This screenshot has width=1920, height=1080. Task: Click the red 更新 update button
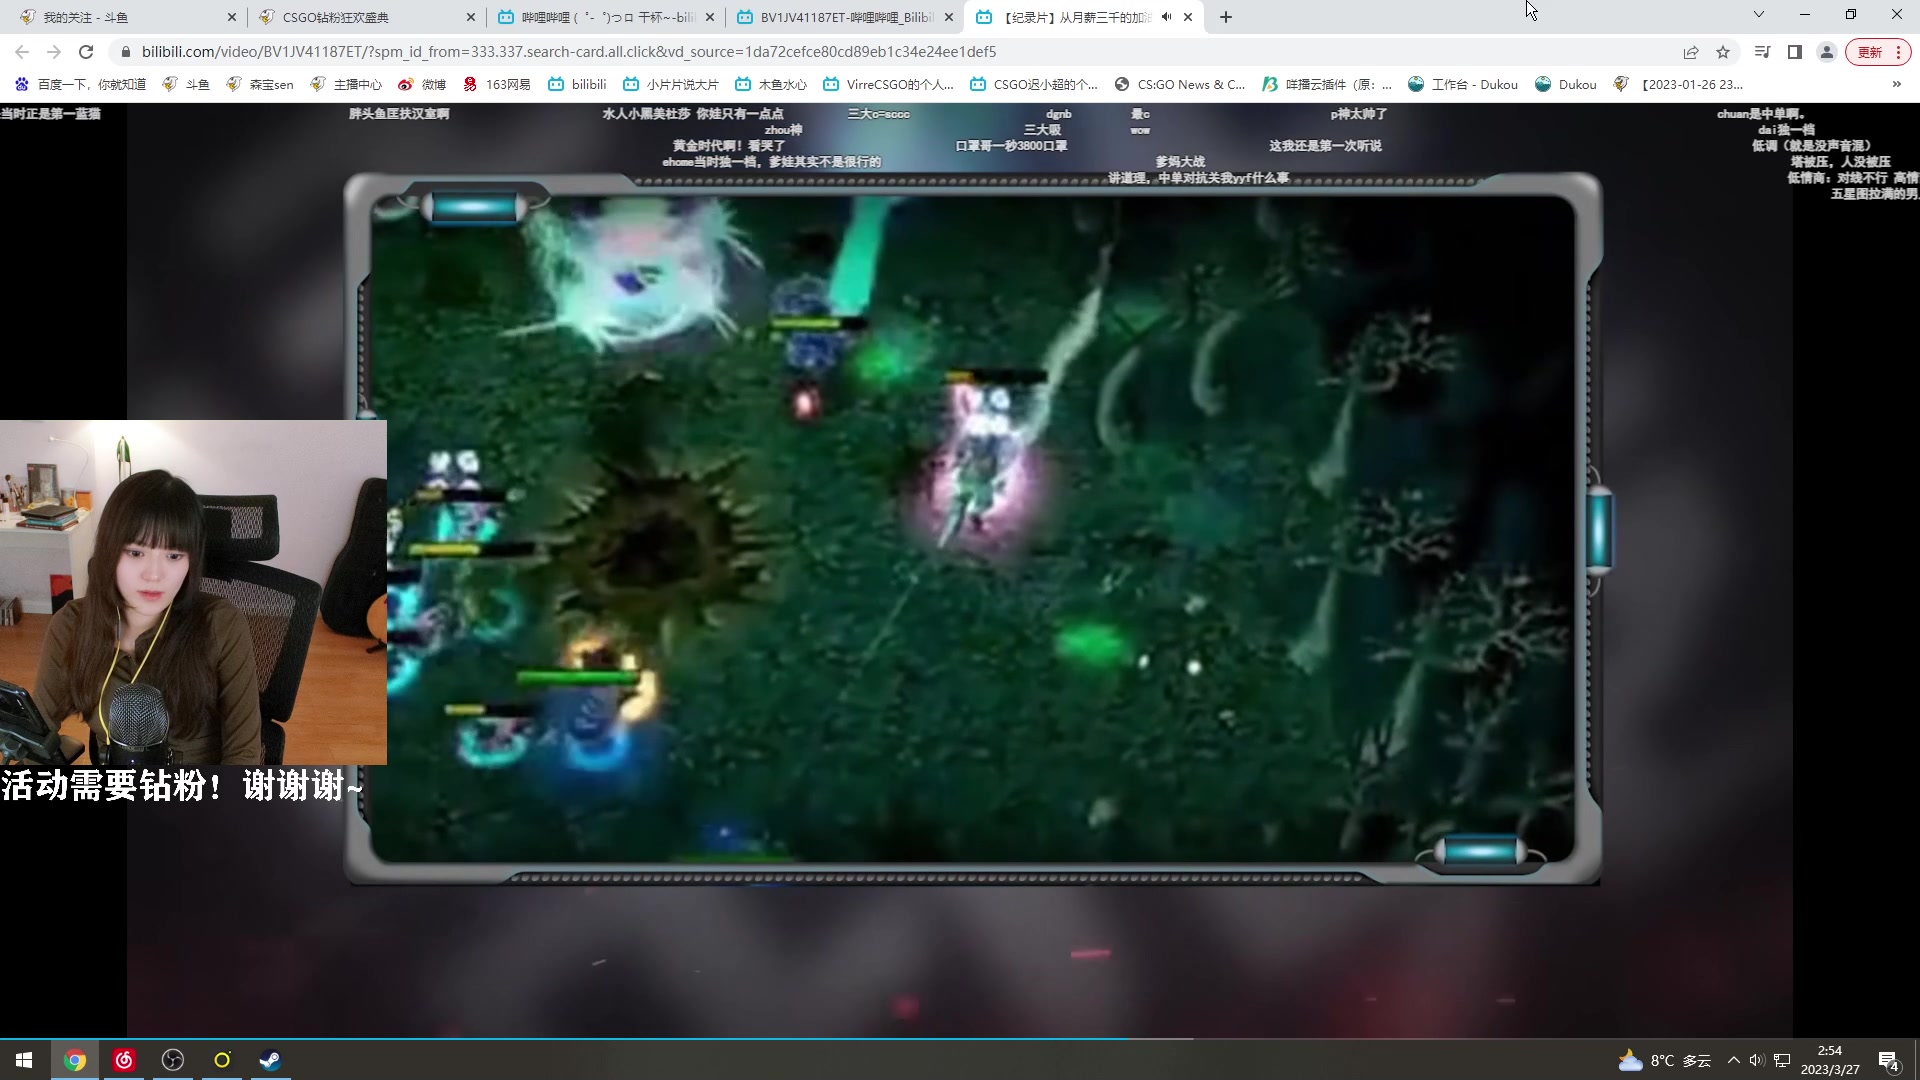[x=1870, y=52]
